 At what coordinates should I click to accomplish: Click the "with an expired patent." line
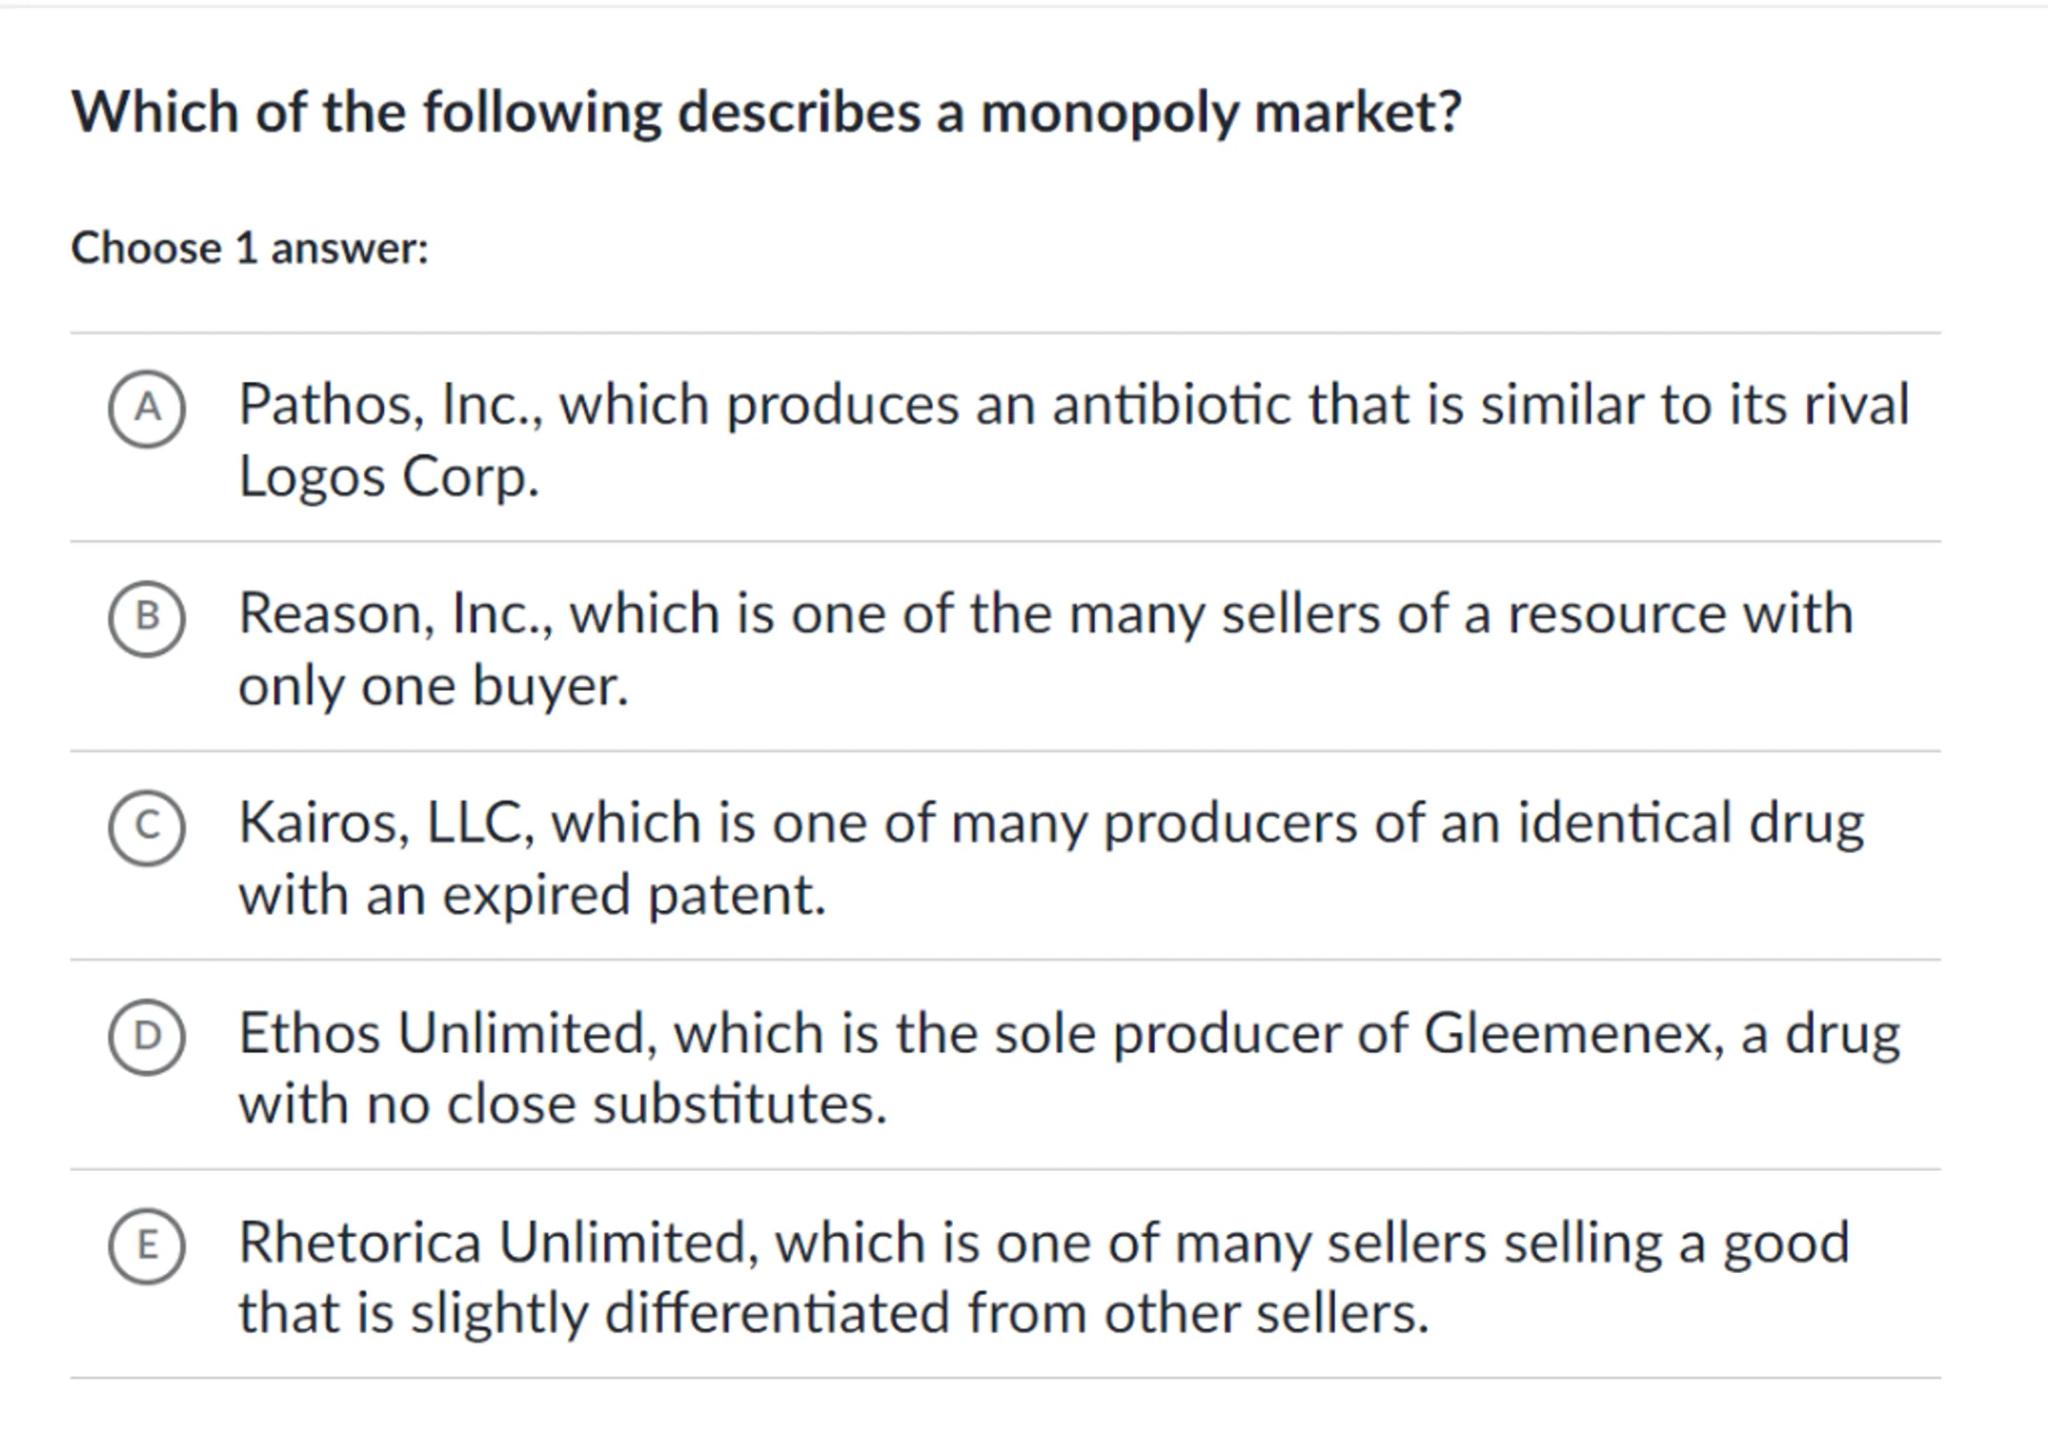(x=532, y=894)
